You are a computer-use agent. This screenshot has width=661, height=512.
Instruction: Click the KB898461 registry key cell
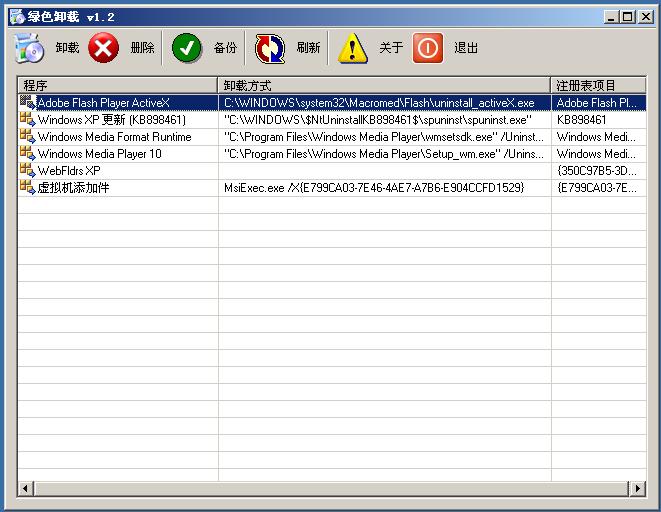click(x=599, y=120)
